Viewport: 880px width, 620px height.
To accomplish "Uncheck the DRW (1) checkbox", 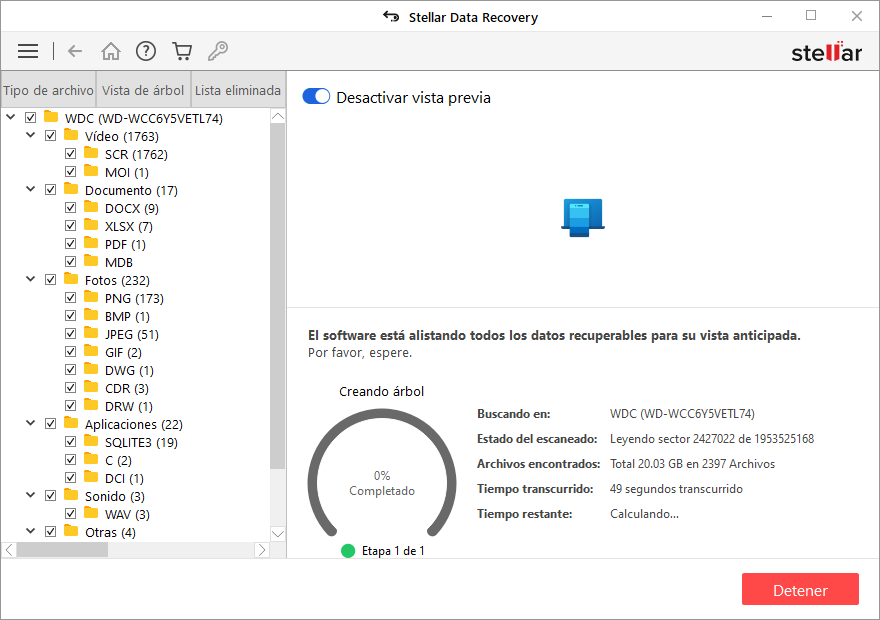I will point(70,406).
